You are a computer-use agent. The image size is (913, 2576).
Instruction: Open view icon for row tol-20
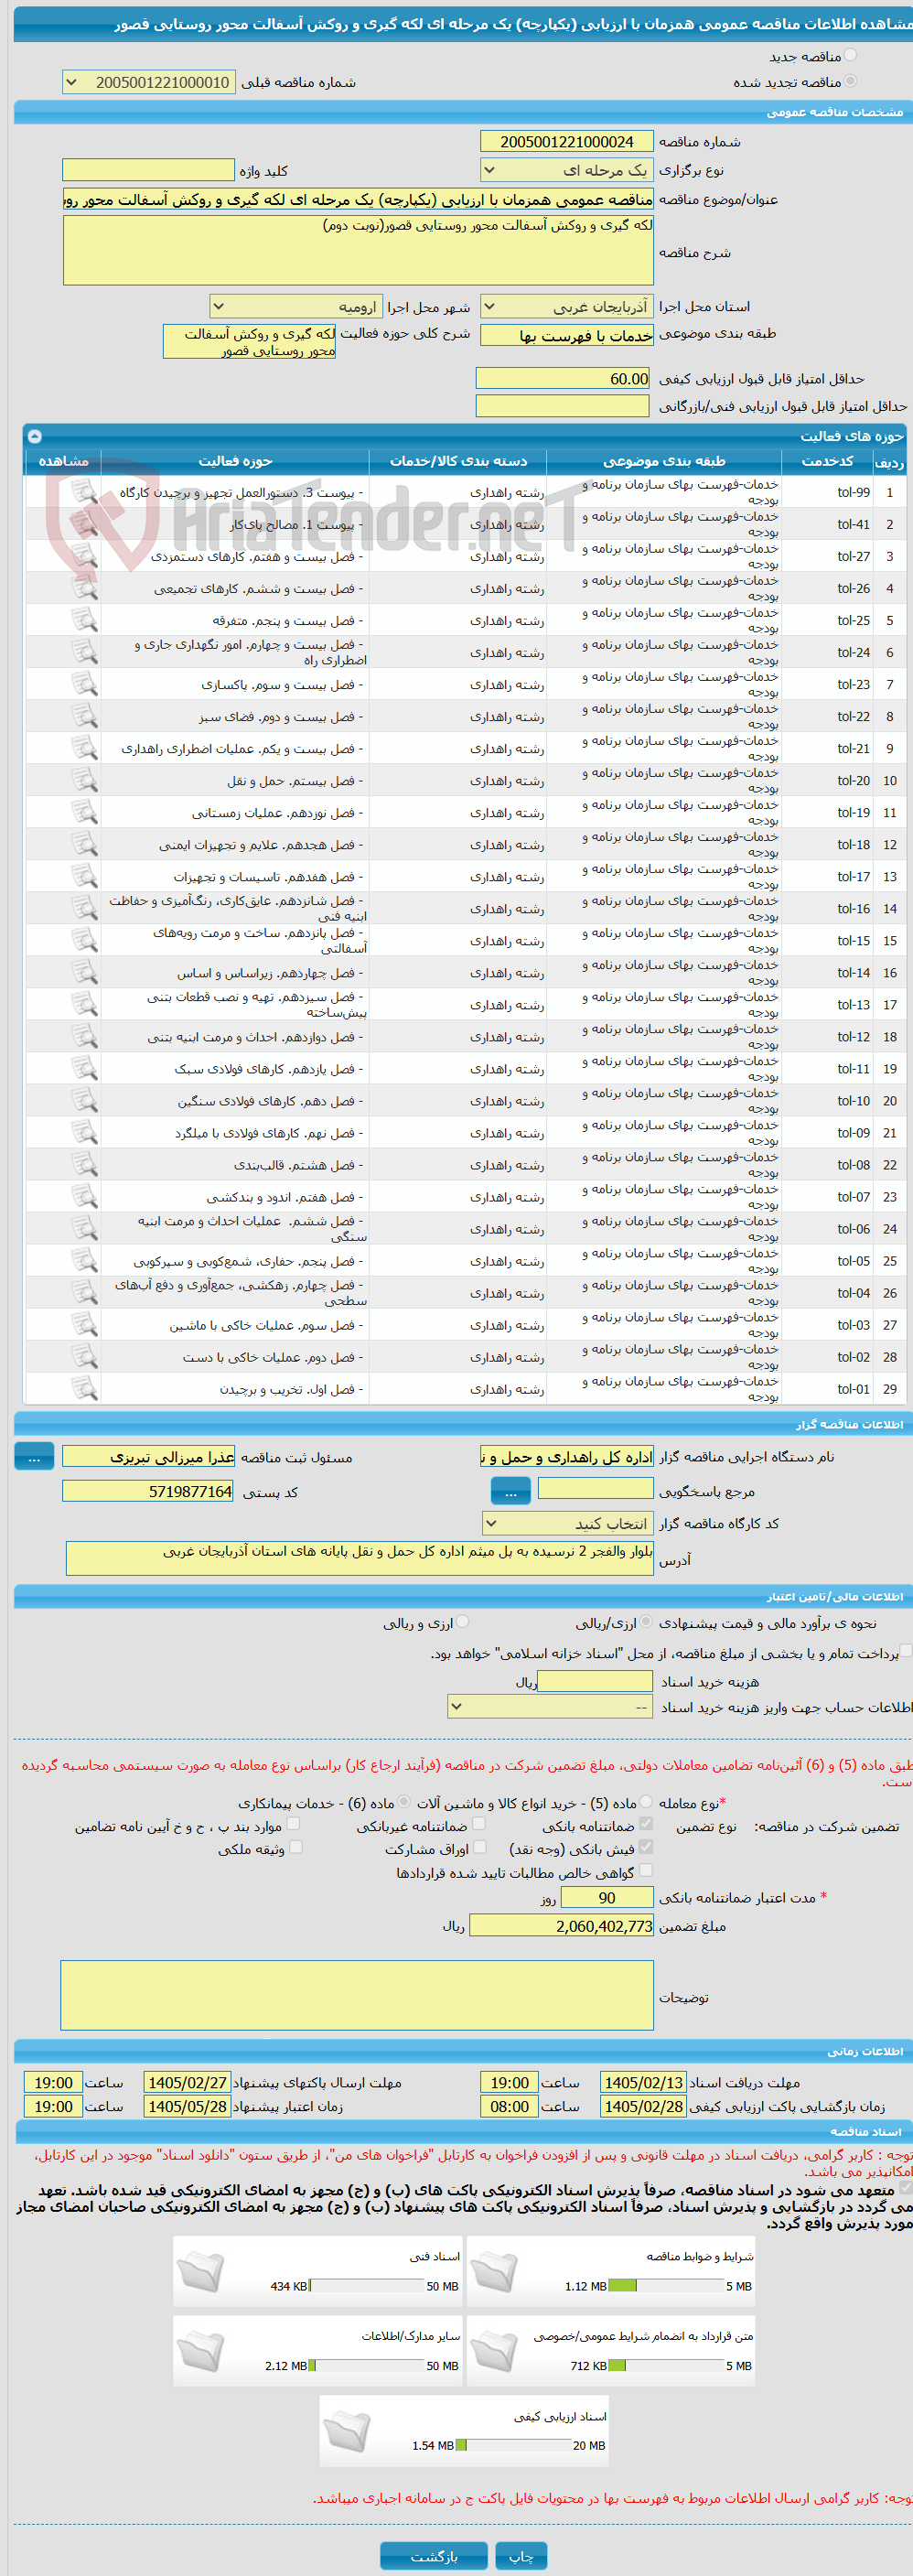[x=84, y=780]
